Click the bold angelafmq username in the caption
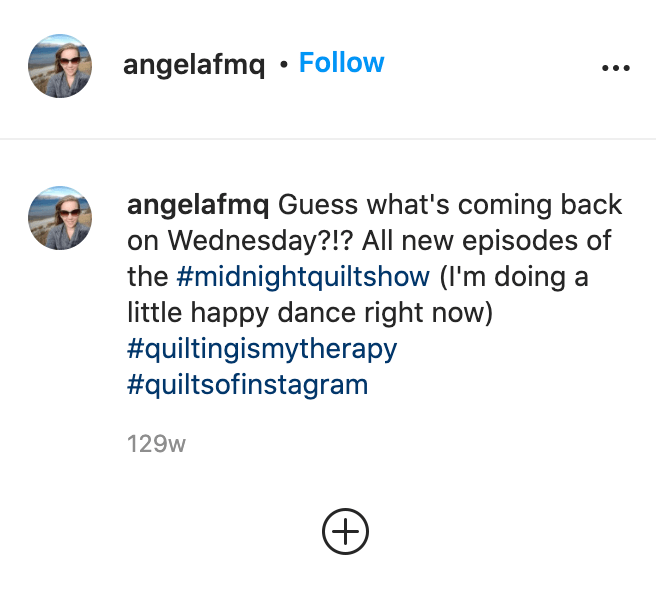656x600 pixels. pos(198,206)
